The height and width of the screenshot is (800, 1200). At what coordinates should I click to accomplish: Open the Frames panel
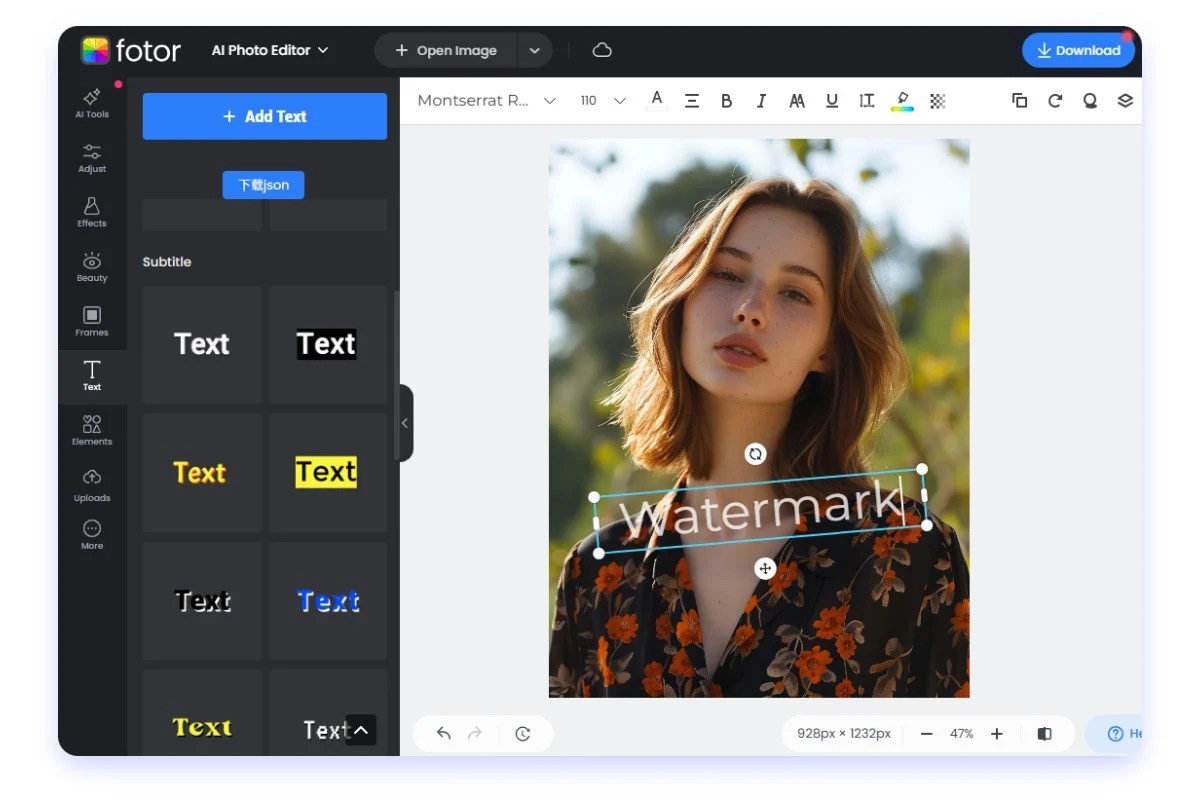click(x=91, y=321)
